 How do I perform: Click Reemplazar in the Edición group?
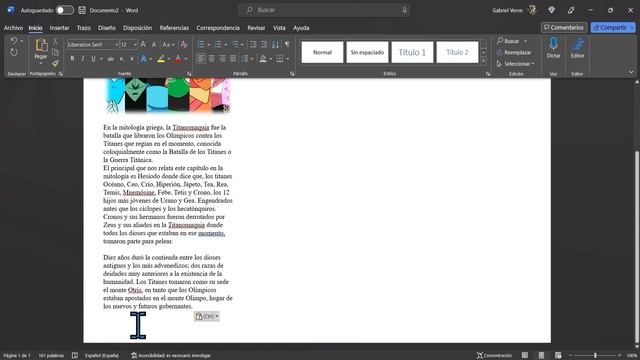514,52
